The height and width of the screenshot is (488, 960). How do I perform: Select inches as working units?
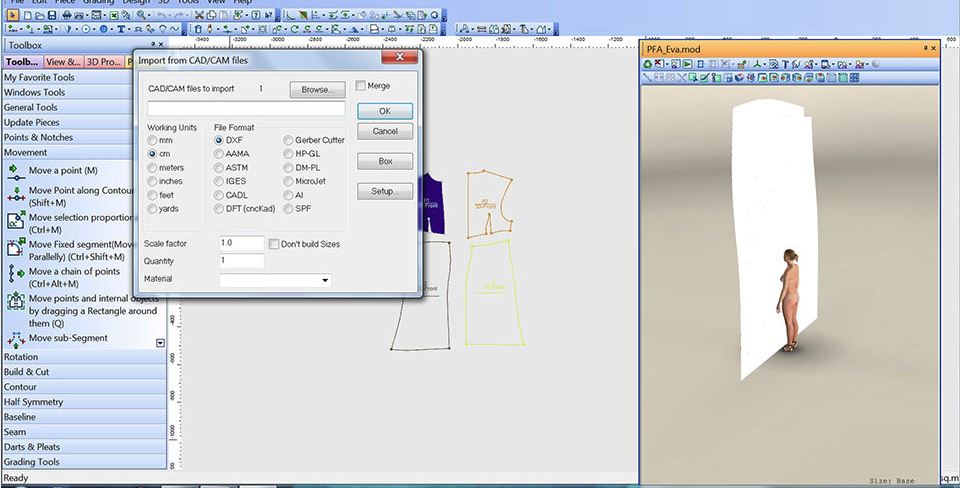coord(152,182)
